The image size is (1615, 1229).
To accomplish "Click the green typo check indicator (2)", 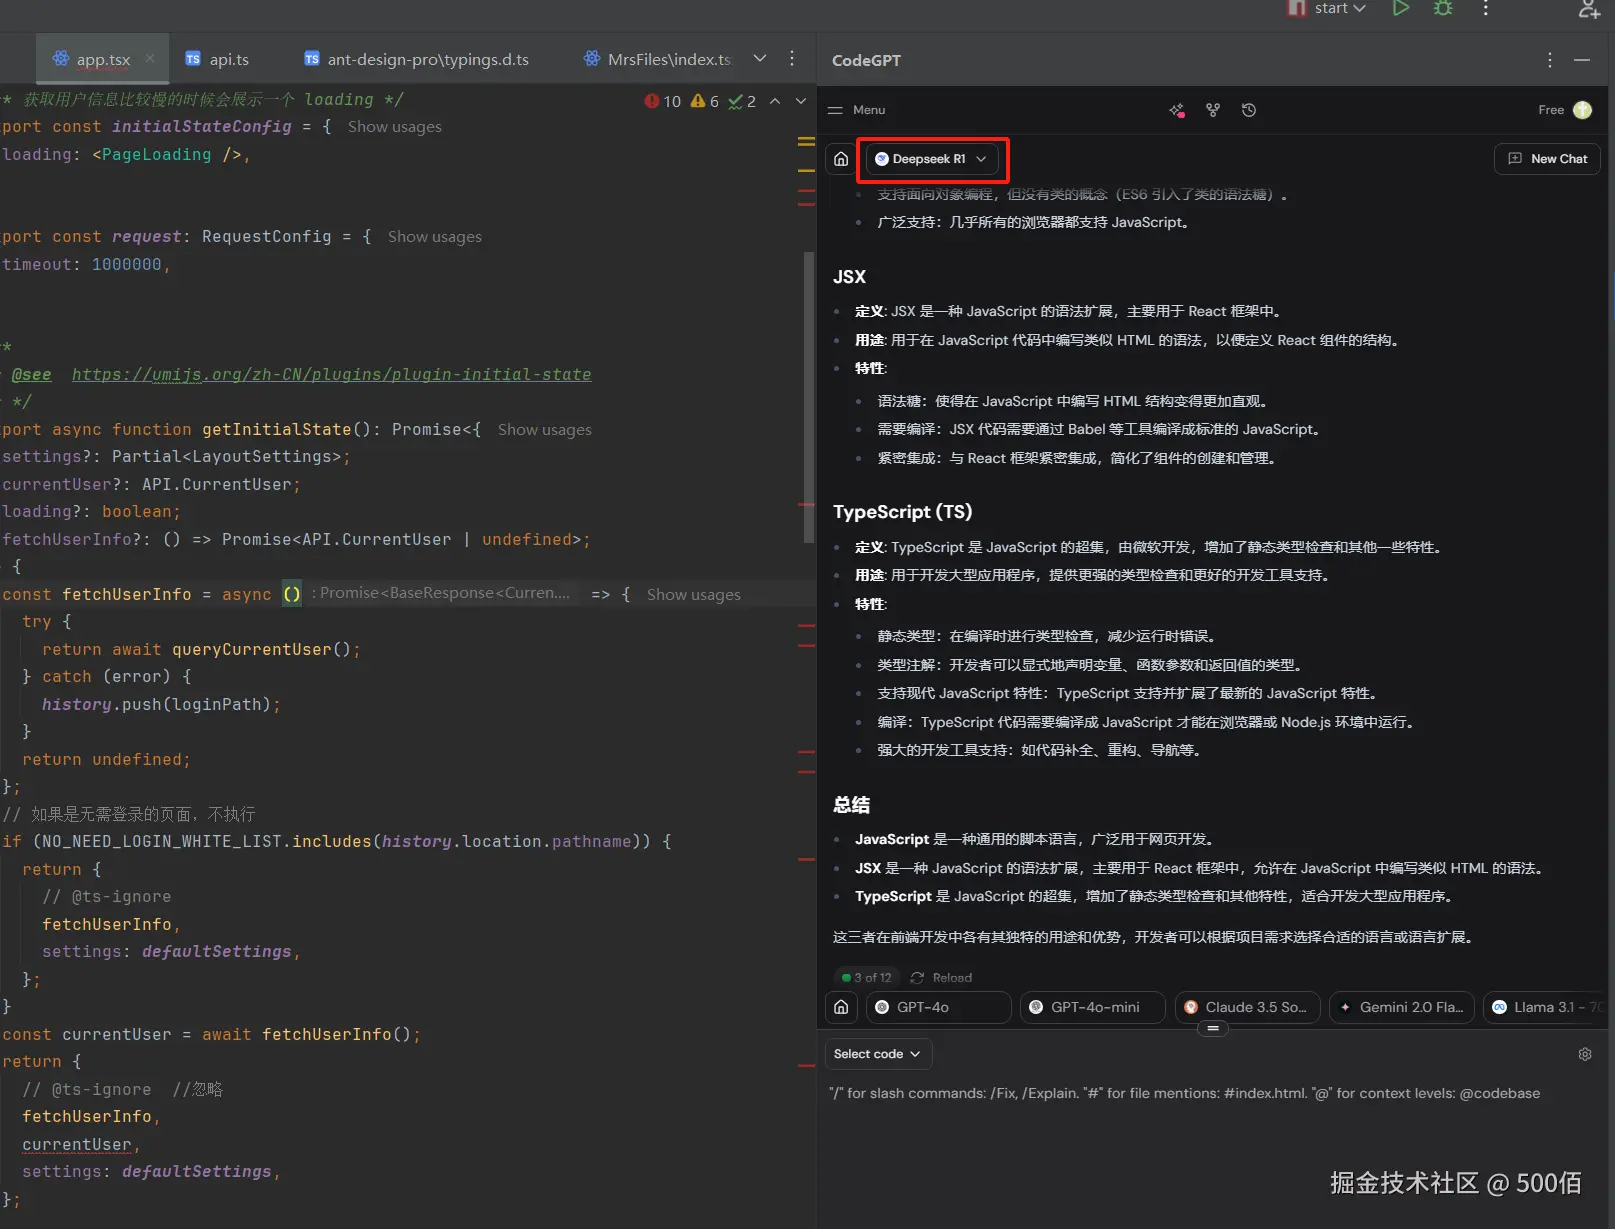I will [x=742, y=101].
